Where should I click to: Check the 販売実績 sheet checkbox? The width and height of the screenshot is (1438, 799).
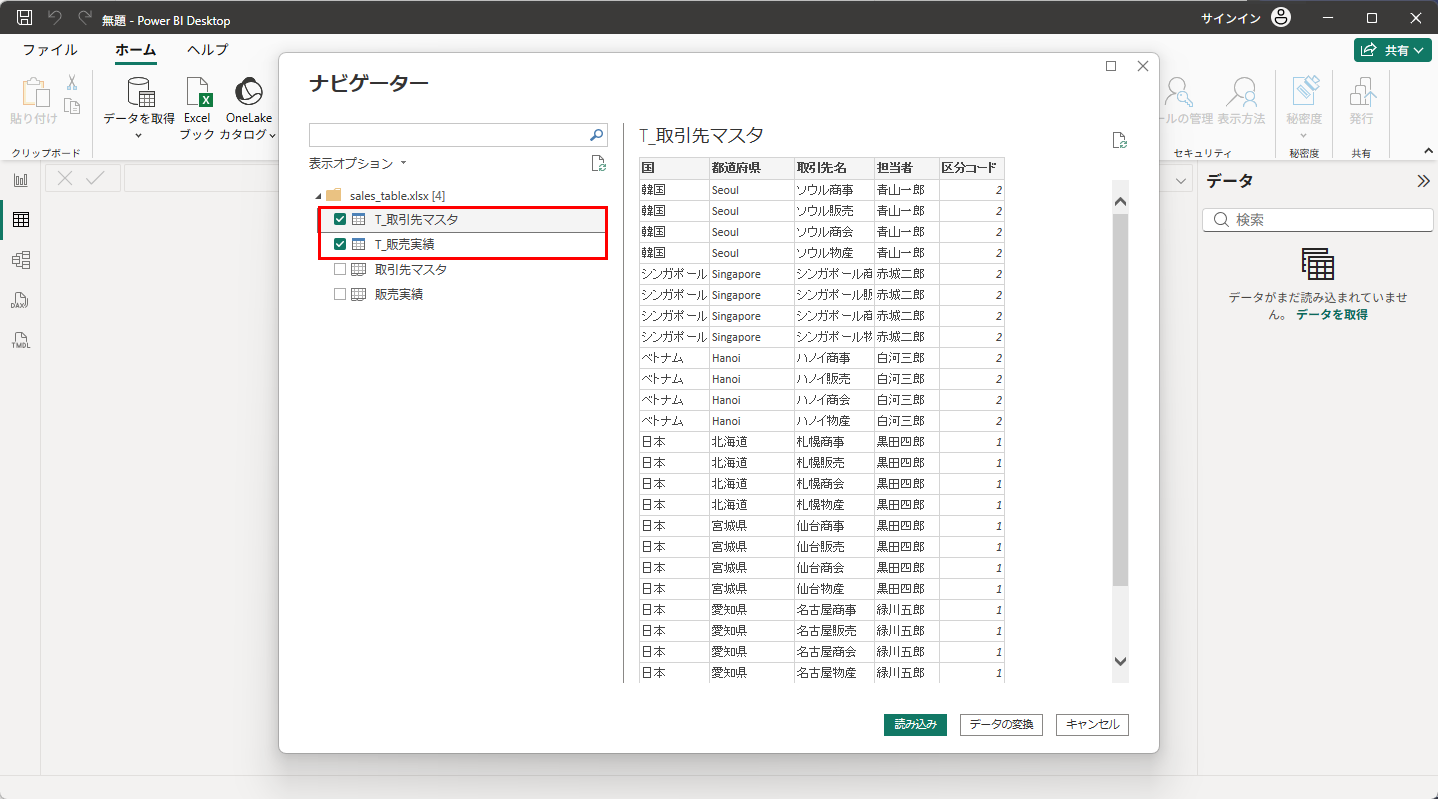pyautogui.click(x=340, y=294)
